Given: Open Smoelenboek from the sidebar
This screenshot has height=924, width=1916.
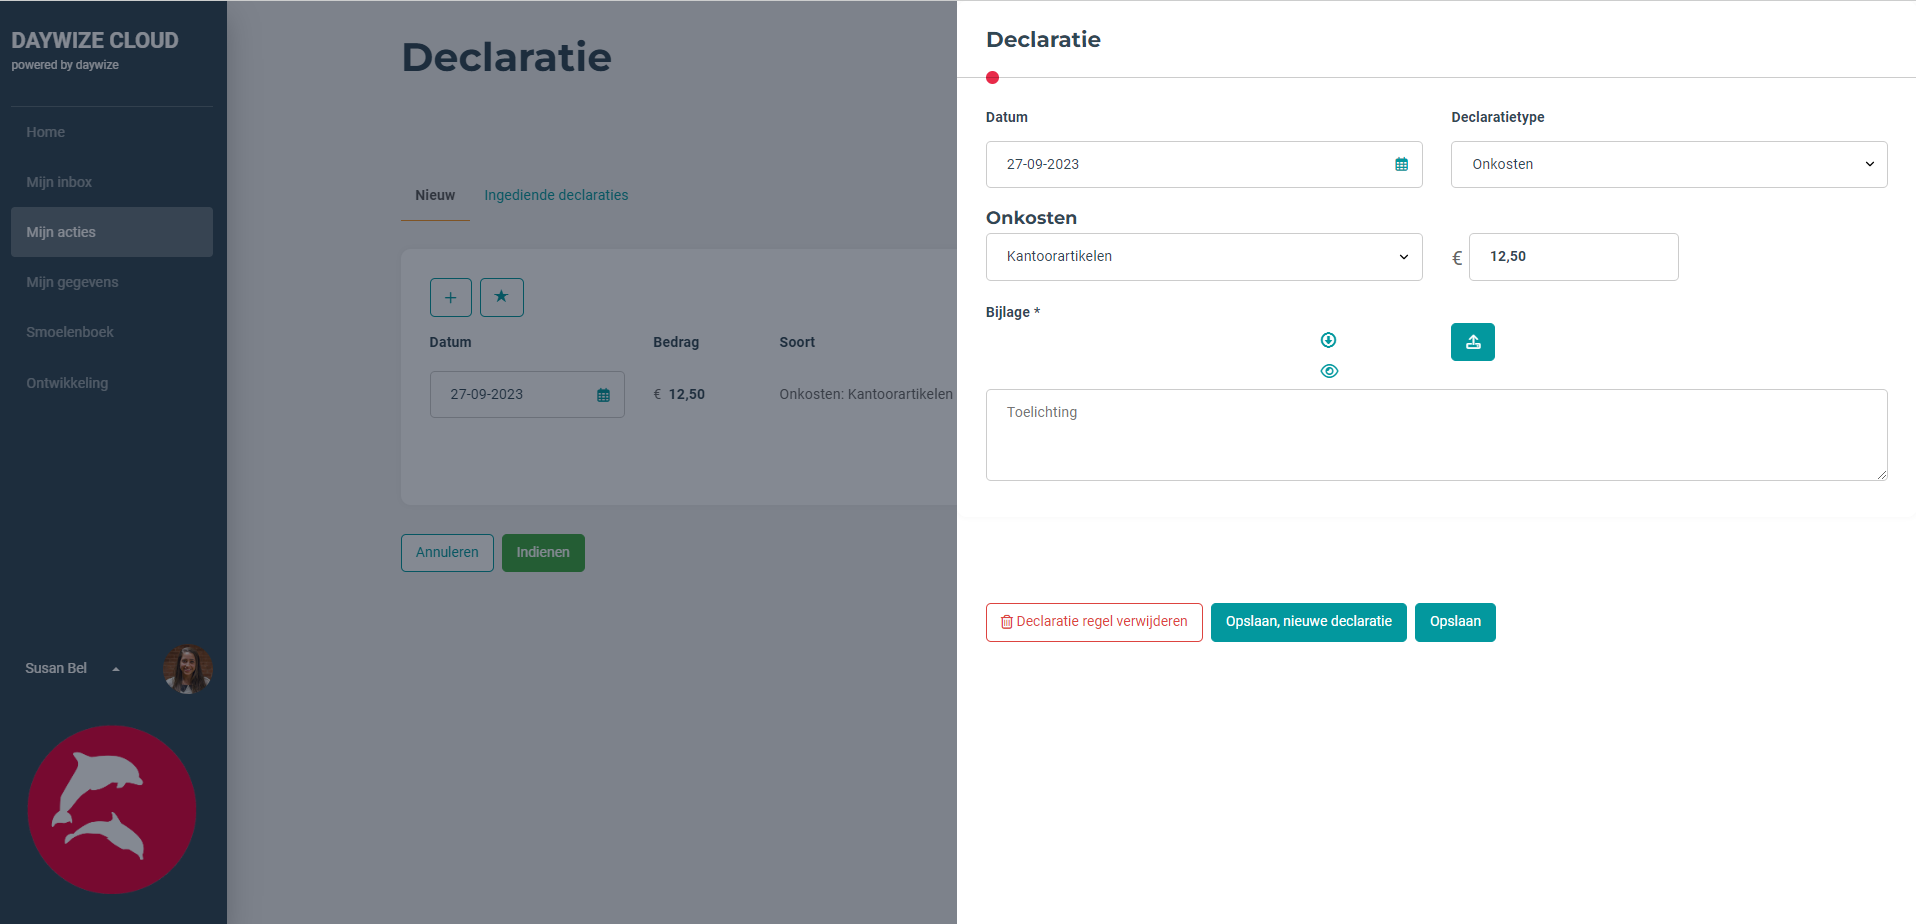Looking at the screenshot, I should pyautogui.click(x=70, y=331).
